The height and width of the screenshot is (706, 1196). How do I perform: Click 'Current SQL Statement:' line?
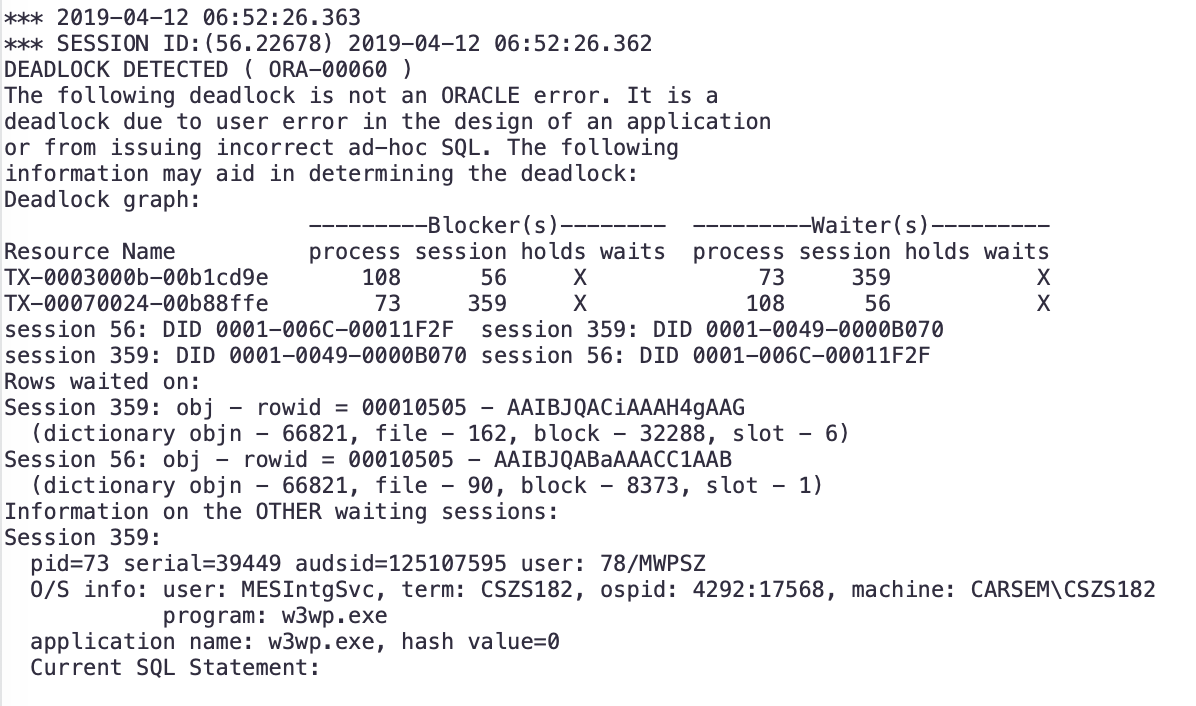click(175, 667)
